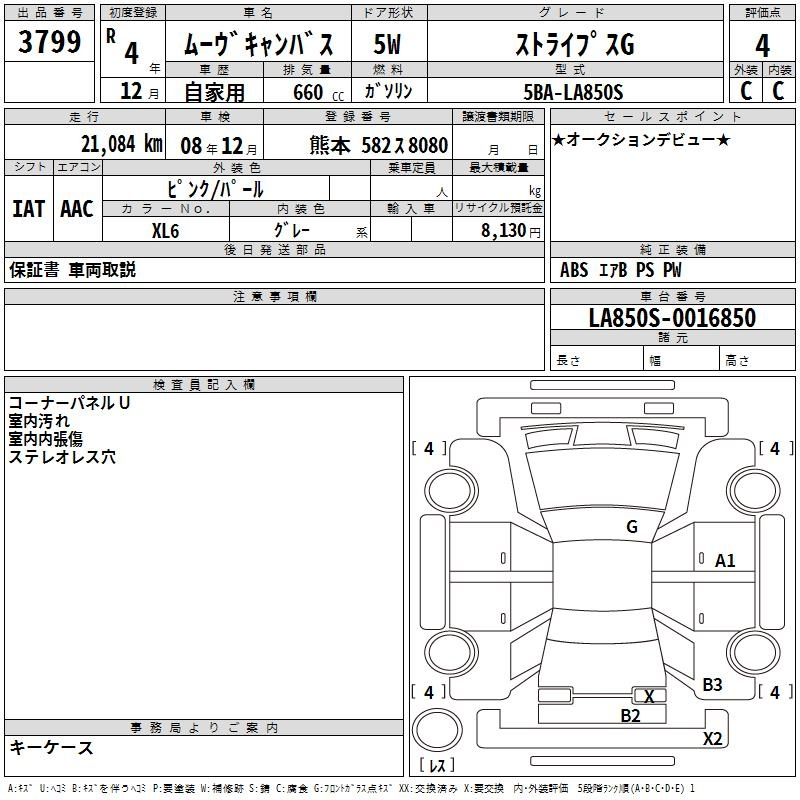Select the color number XL6 field
Viewport: 800px width, 800px height.
pos(165,230)
